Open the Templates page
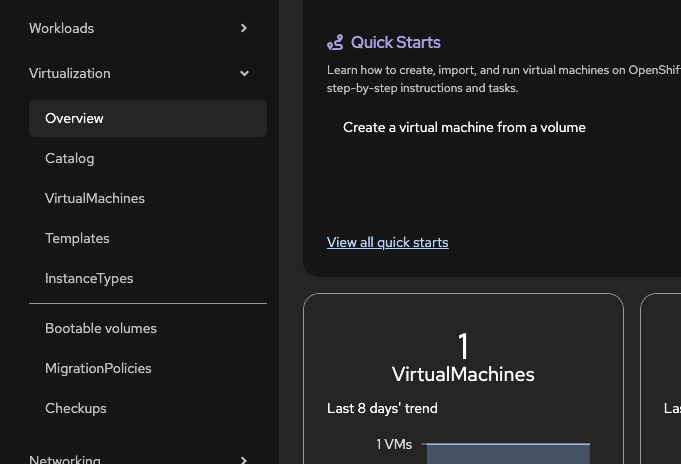Image resolution: width=681 pixels, height=464 pixels. point(148,239)
